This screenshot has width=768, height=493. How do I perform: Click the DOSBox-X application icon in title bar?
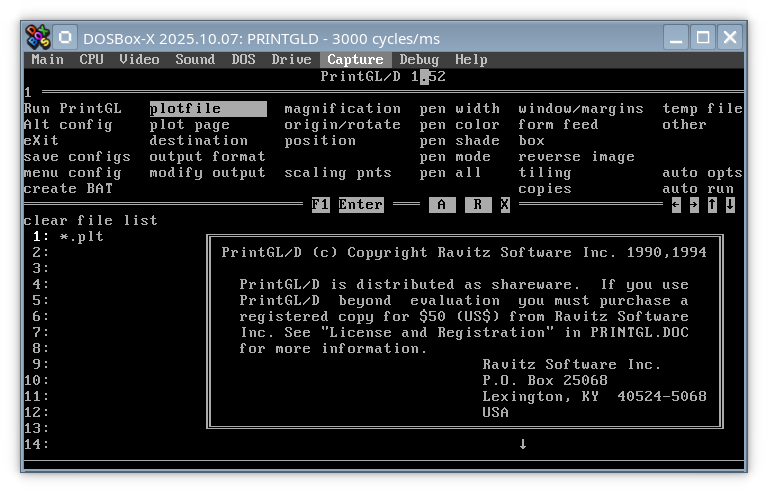tap(38, 38)
